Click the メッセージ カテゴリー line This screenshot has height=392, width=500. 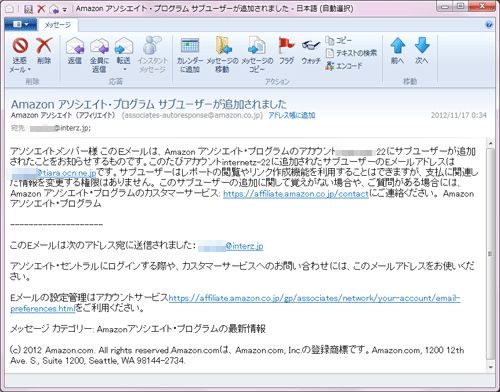[138, 329]
